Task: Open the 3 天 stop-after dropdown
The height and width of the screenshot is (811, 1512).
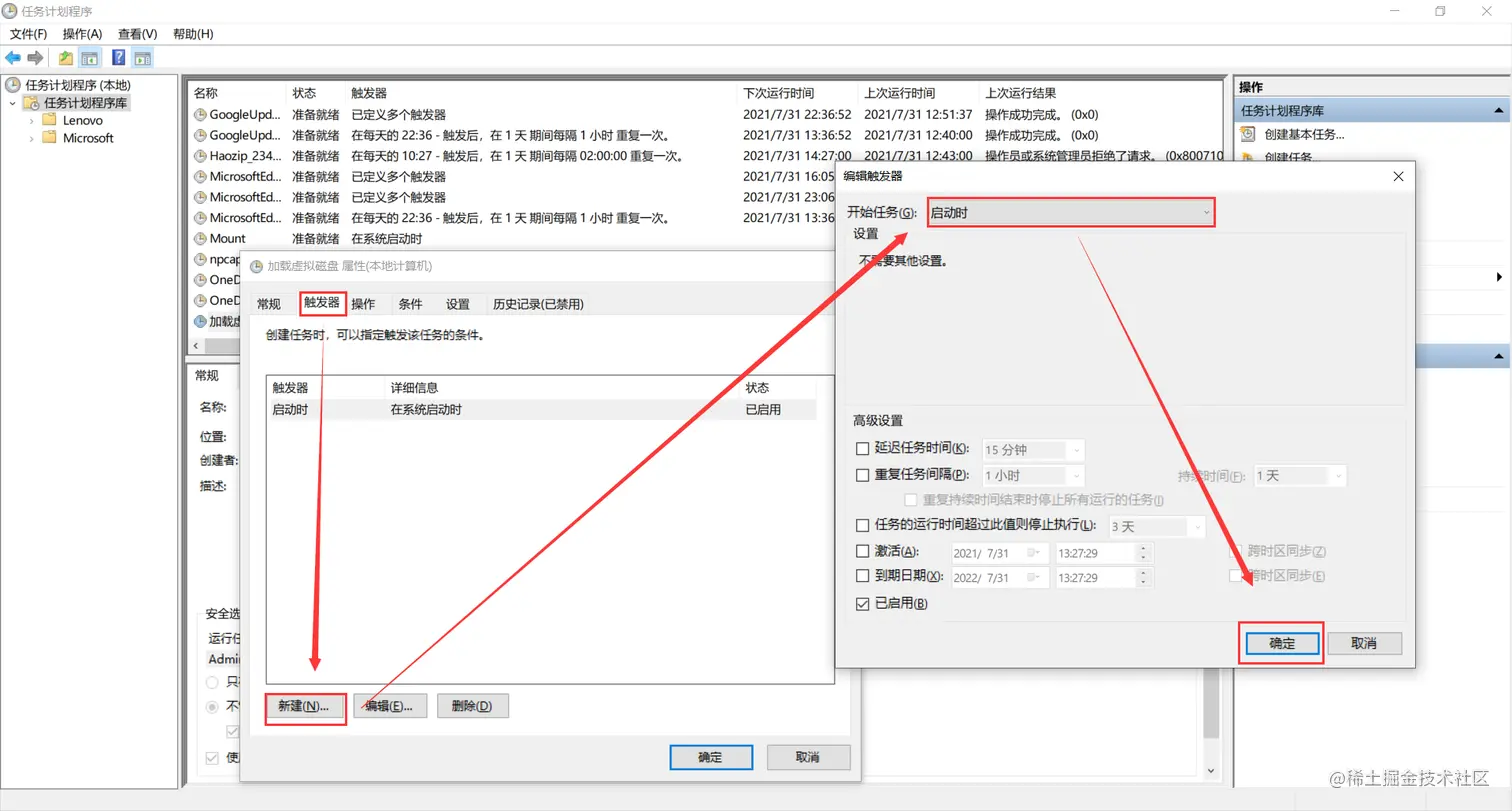Action: tap(1155, 526)
